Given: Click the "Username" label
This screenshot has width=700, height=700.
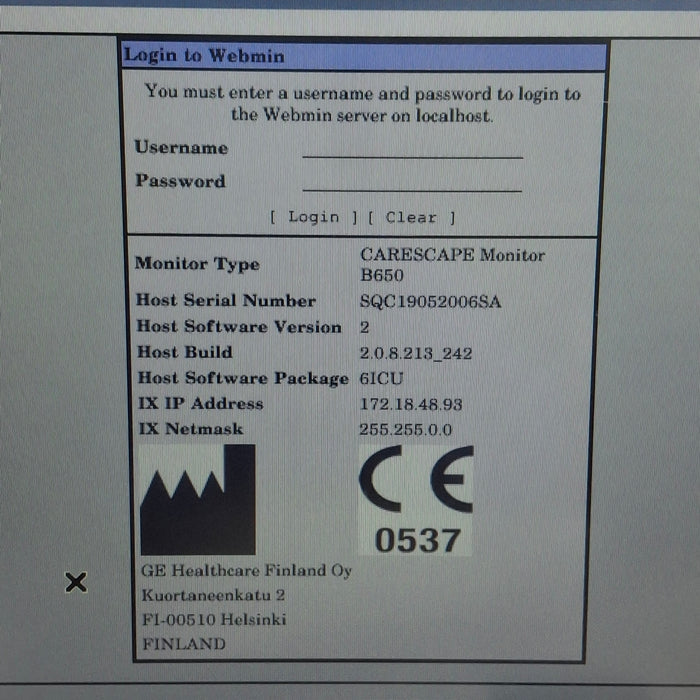Looking at the screenshot, I should 181,147.
